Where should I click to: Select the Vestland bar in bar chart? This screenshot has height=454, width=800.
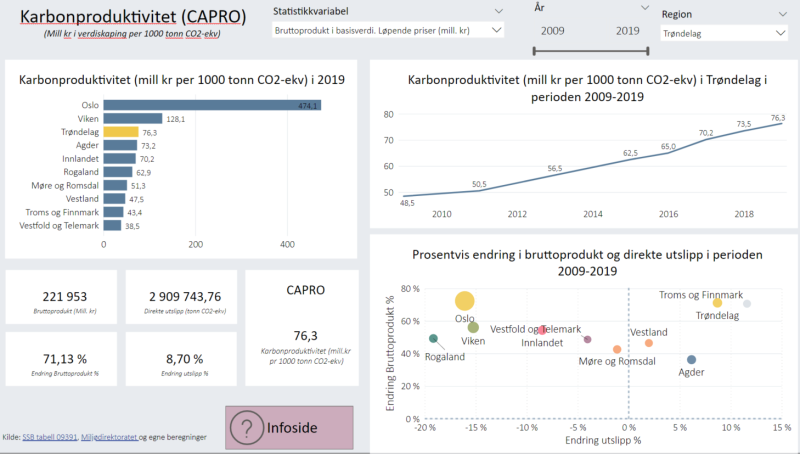pos(114,199)
